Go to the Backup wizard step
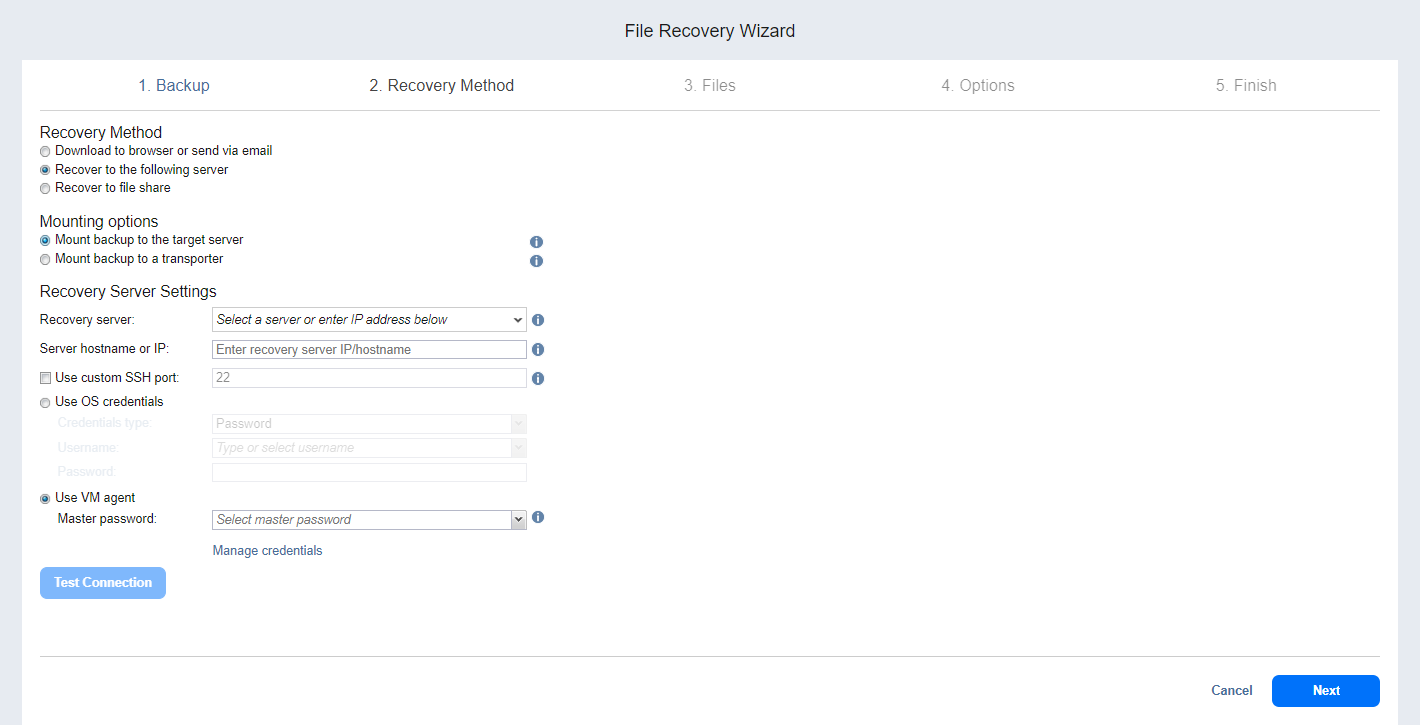1420x725 pixels. [174, 86]
